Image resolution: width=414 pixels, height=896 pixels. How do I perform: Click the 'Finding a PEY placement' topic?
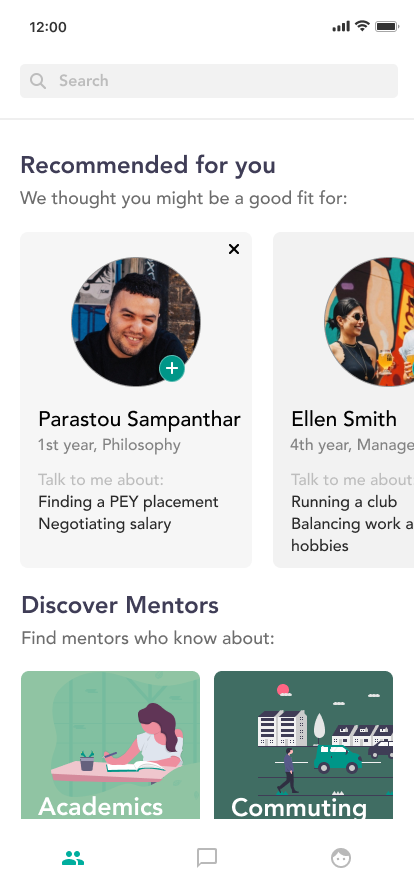(128, 502)
